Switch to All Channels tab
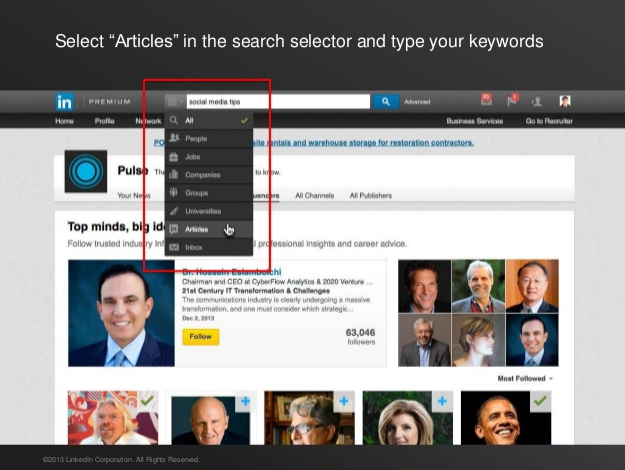The image size is (625, 470). [314, 195]
